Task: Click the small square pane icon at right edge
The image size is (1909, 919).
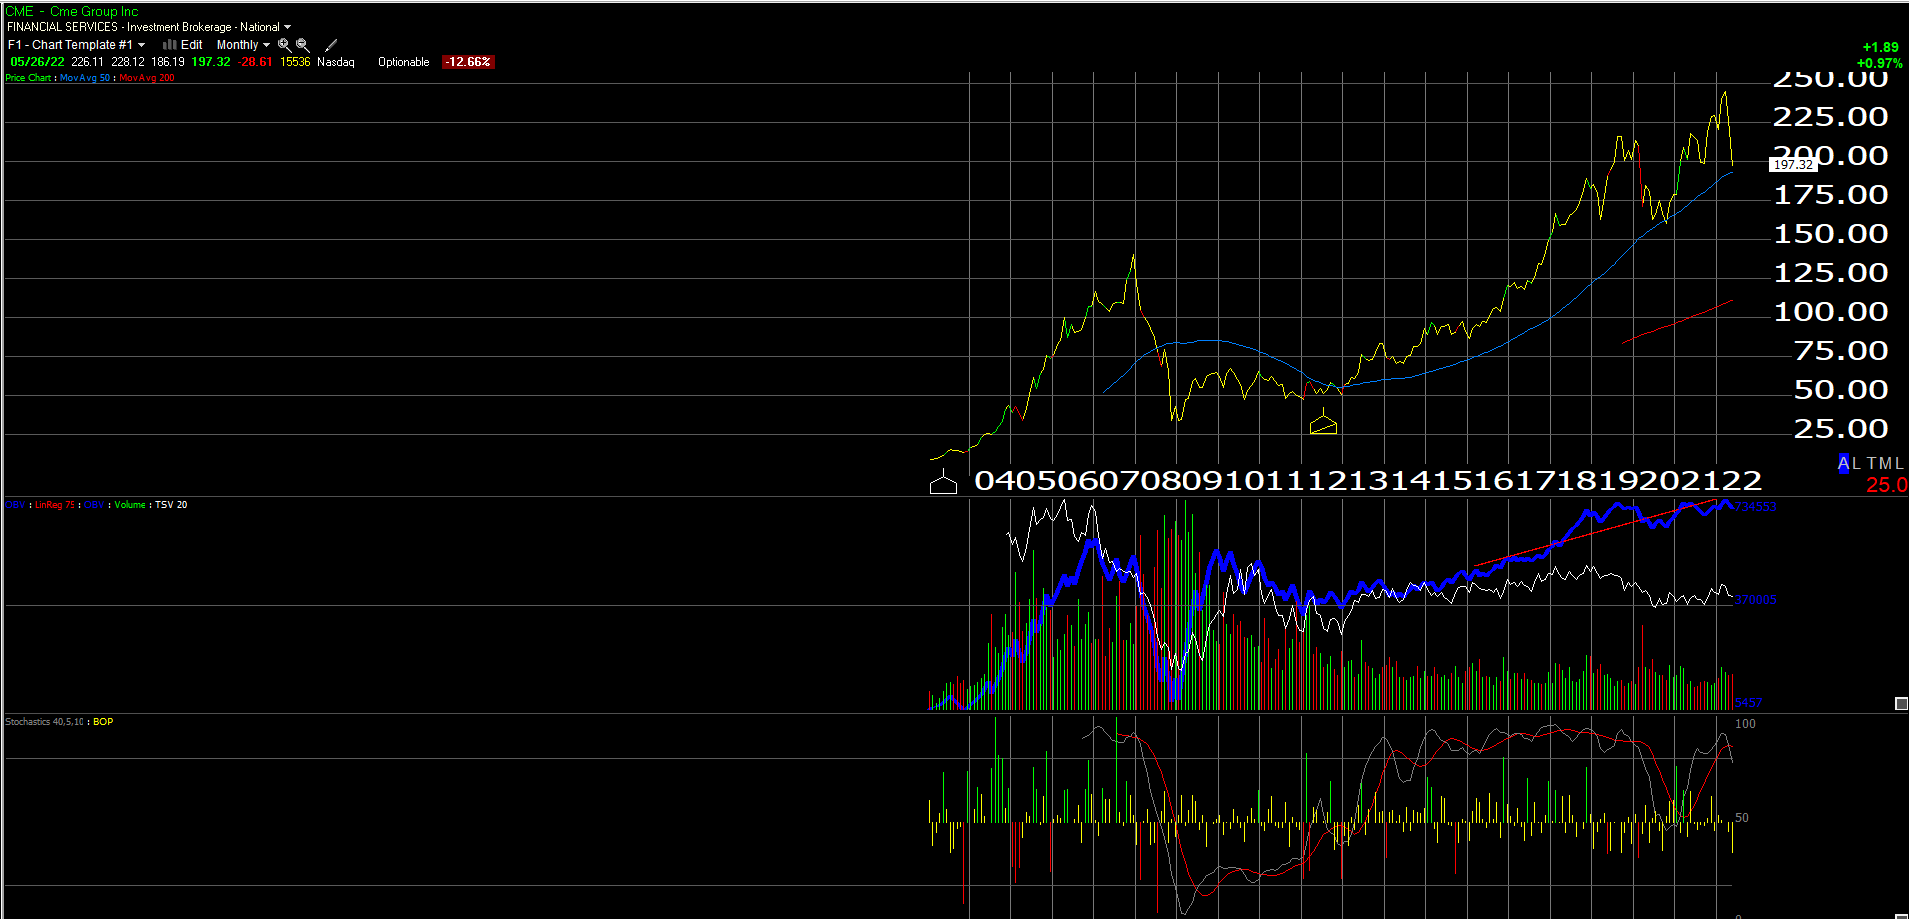Action: (x=1901, y=704)
